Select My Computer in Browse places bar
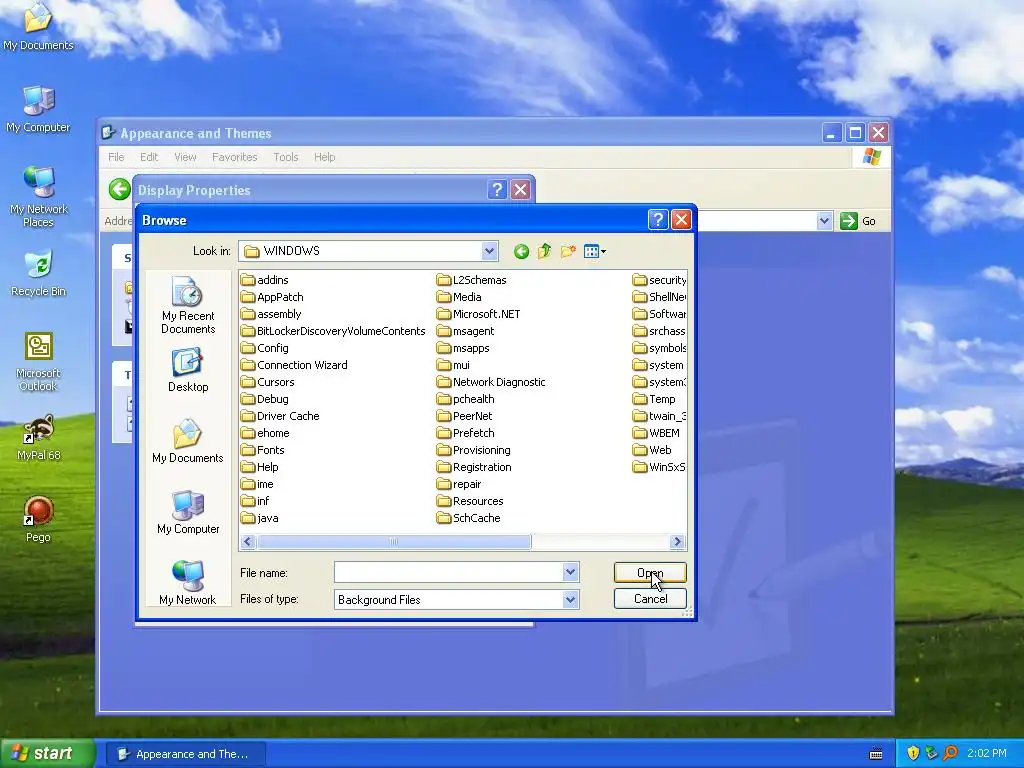Image resolution: width=1024 pixels, height=768 pixels. pos(188,512)
